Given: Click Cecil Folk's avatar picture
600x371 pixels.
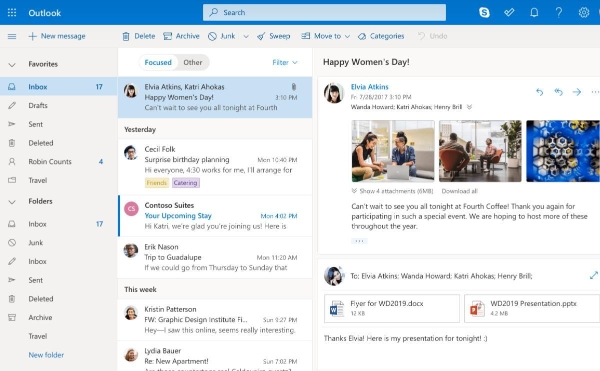Looking at the screenshot, I should click(131, 153).
